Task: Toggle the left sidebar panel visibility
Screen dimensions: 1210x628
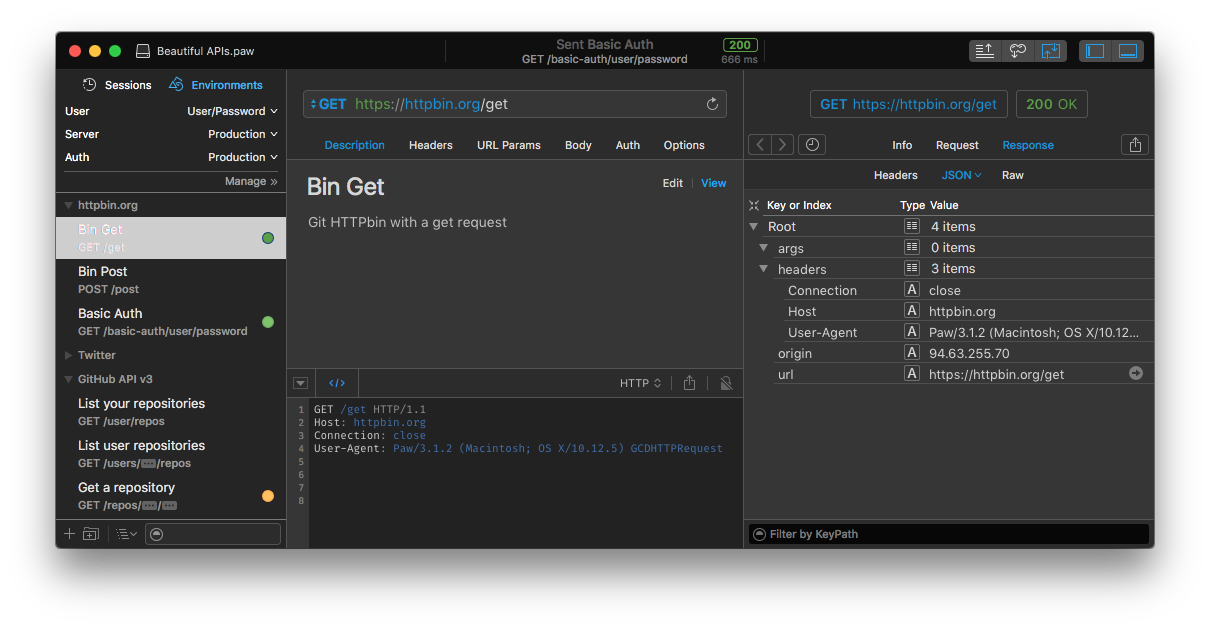Action: 1095,51
